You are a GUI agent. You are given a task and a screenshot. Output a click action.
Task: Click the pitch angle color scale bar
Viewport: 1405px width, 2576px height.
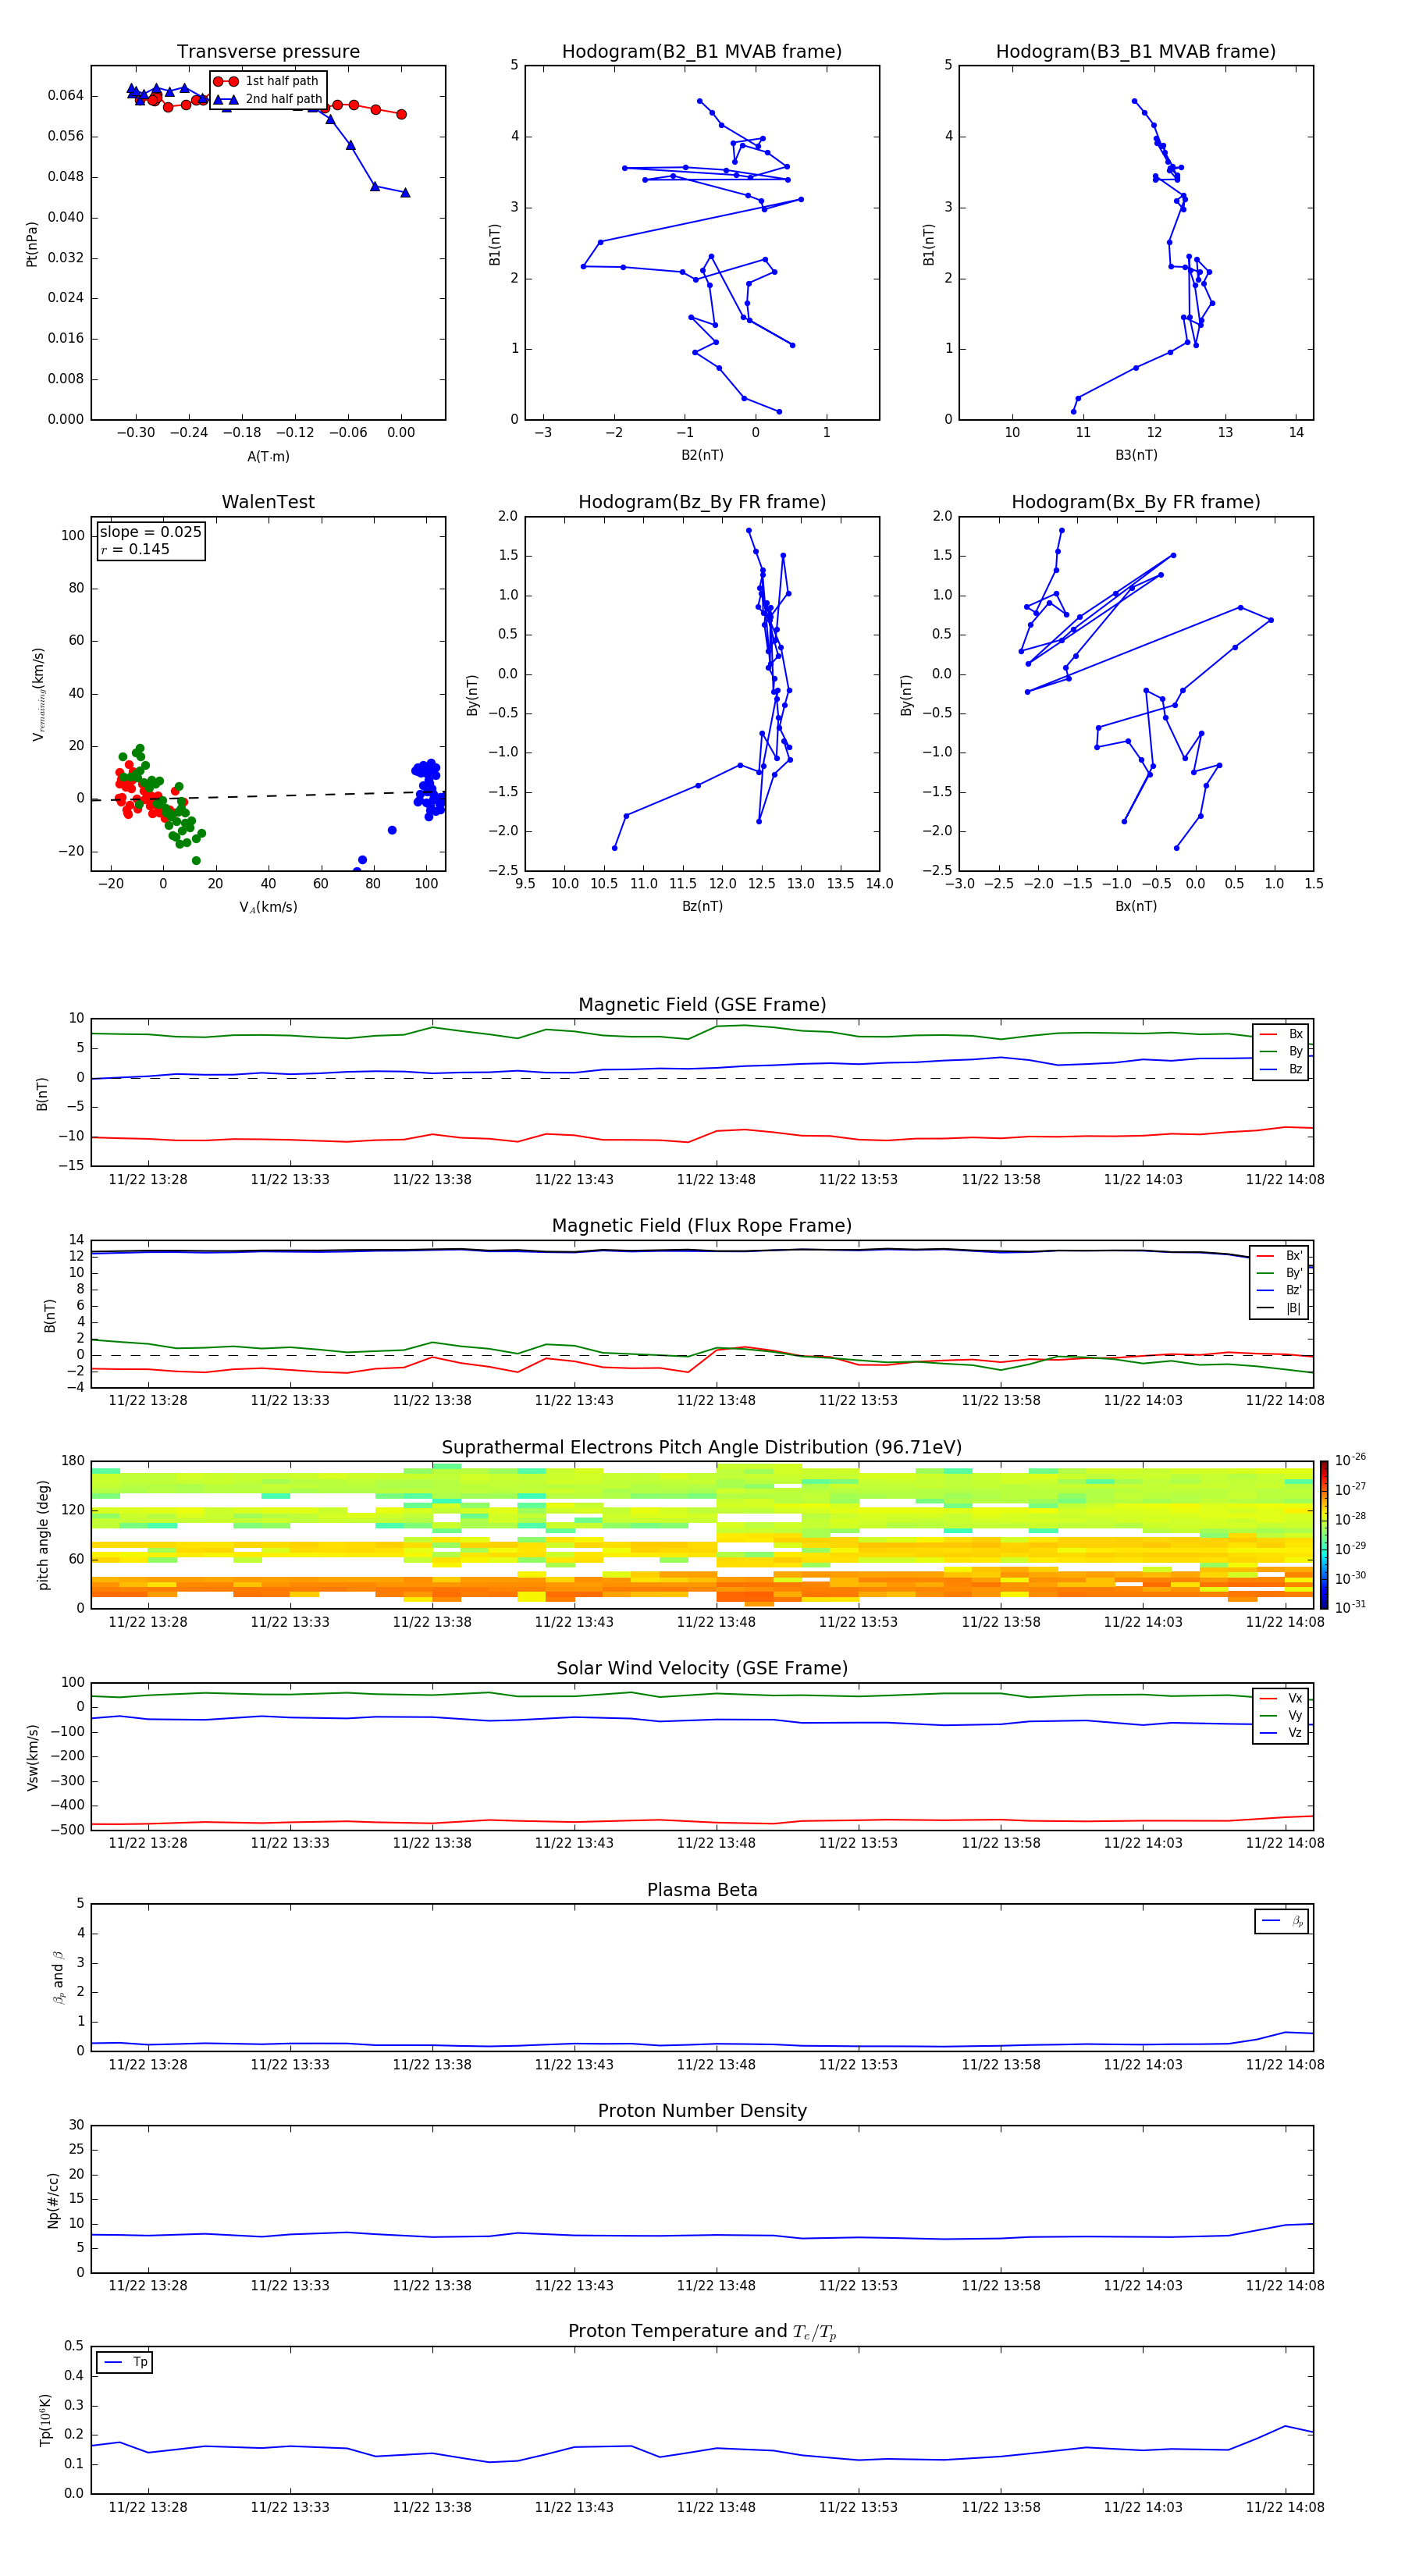click(x=1324, y=1535)
